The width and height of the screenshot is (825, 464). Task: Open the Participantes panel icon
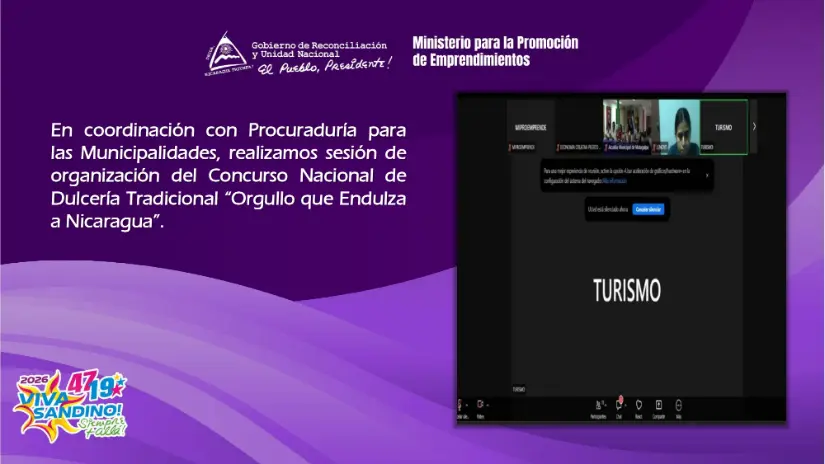pyautogui.click(x=598, y=405)
